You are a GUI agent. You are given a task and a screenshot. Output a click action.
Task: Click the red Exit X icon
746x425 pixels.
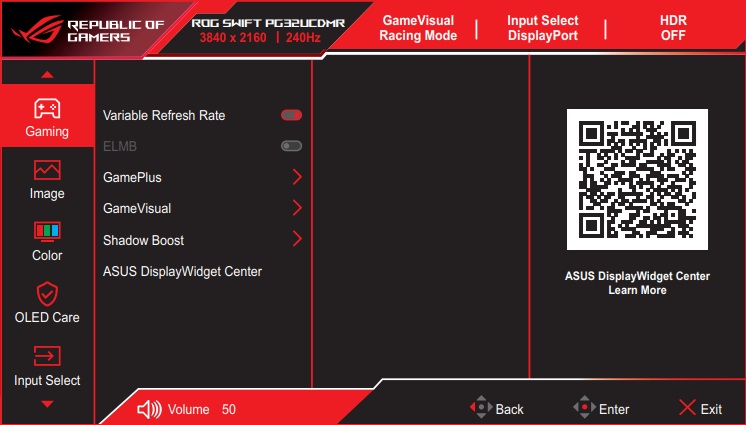(x=686, y=408)
